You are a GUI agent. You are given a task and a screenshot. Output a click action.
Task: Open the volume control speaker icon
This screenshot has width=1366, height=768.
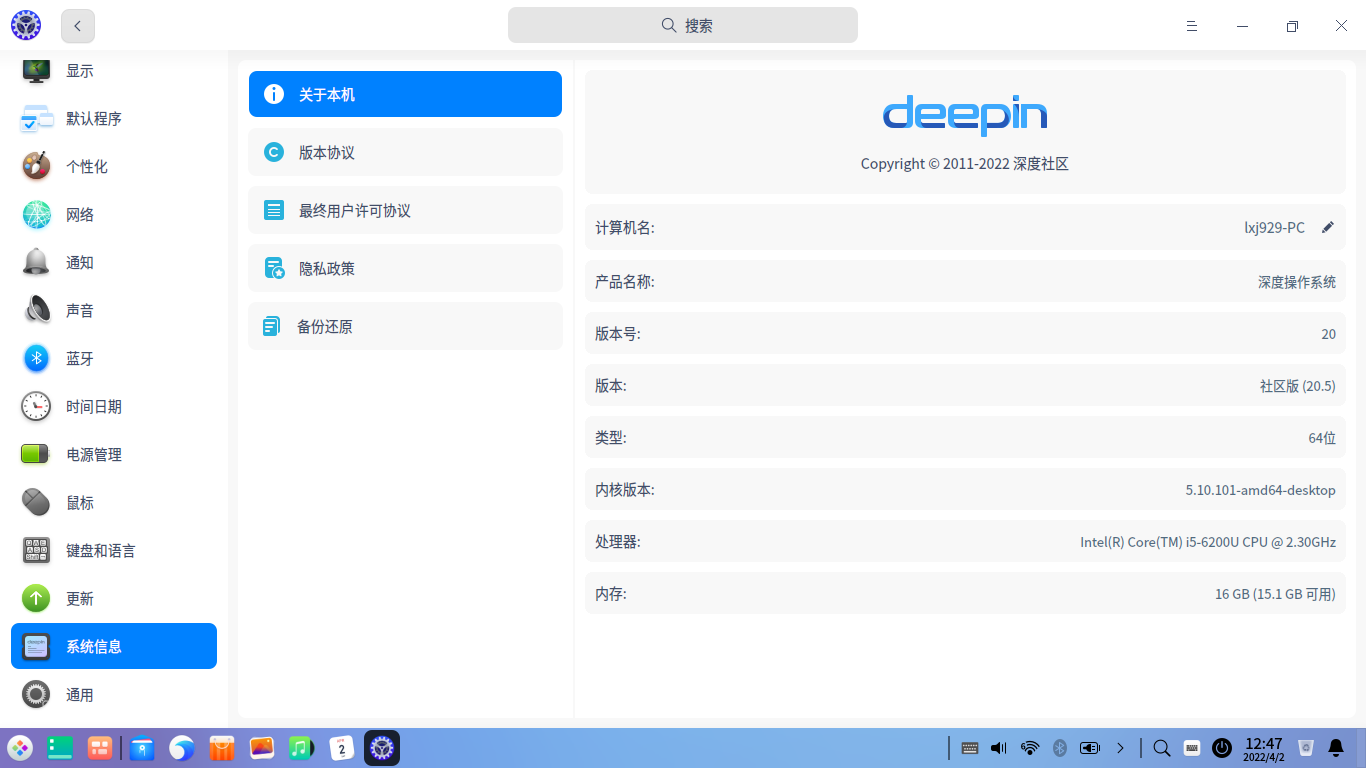(x=997, y=747)
